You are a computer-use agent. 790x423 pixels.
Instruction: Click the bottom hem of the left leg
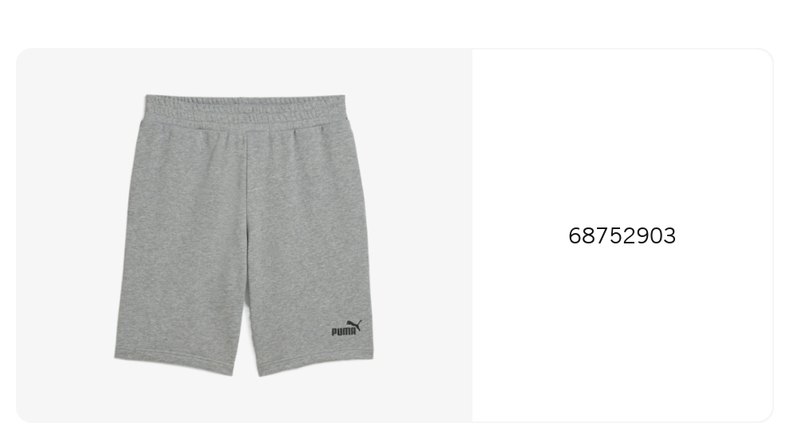pos(174,362)
